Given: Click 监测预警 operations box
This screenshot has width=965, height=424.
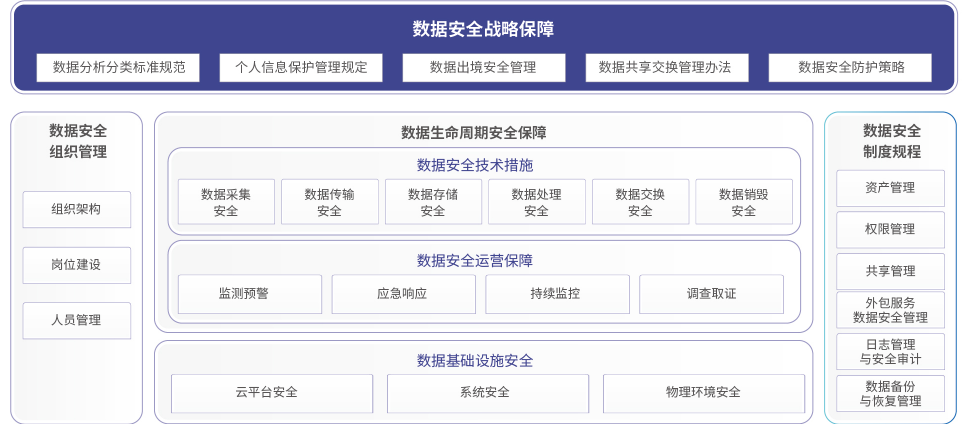Looking at the screenshot, I should pos(250,294).
